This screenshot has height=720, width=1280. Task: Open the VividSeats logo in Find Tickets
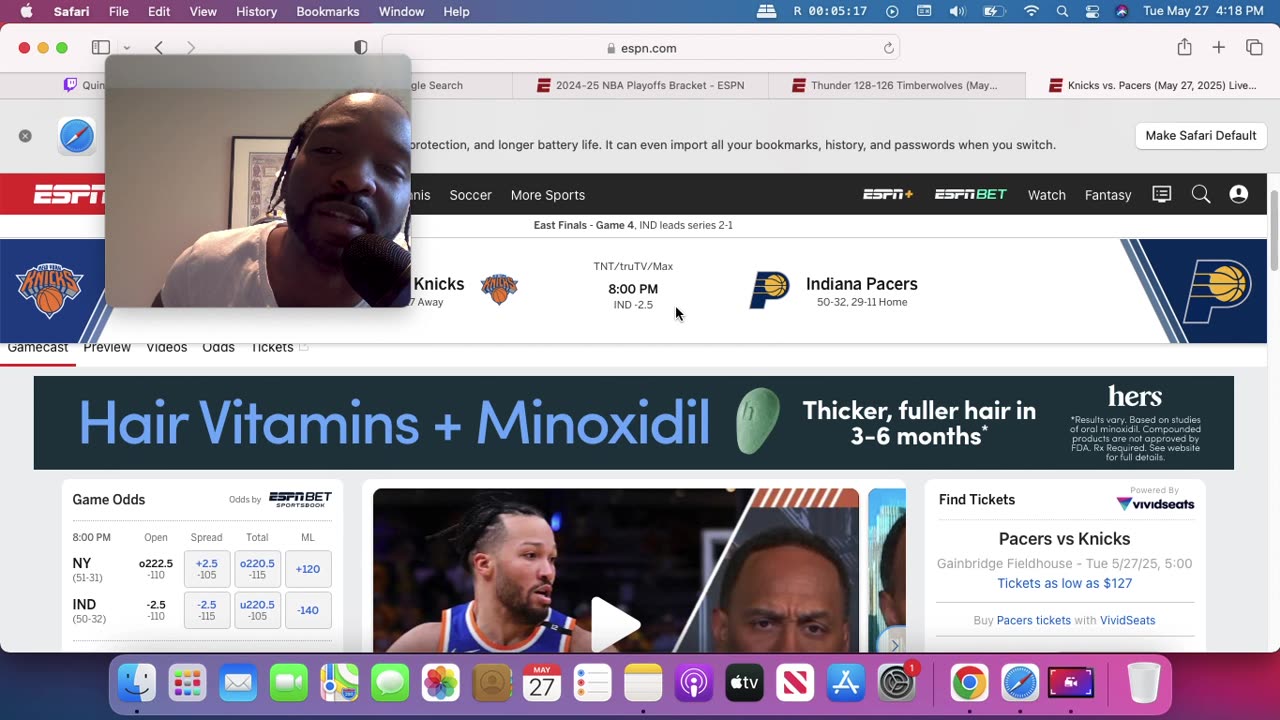tap(1155, 503)
